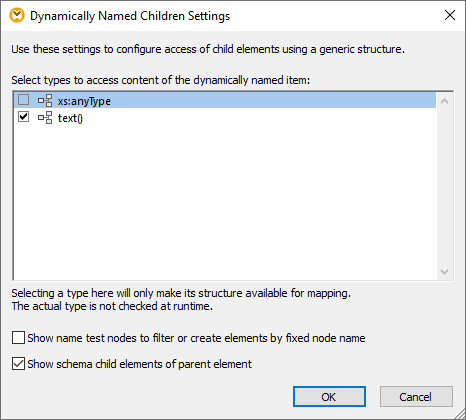Tick the xs:anyType checkbox
The image size is (466, 420).
click(23, 100)
